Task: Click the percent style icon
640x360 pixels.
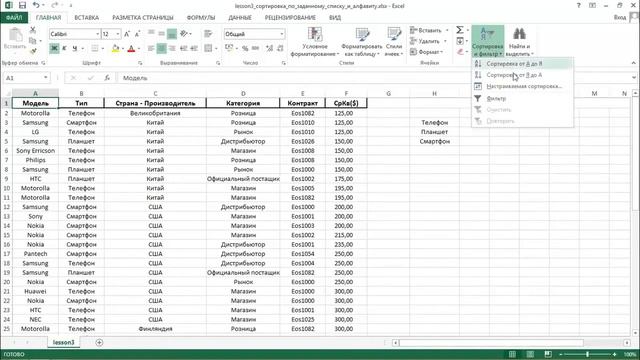Action: 245,49
